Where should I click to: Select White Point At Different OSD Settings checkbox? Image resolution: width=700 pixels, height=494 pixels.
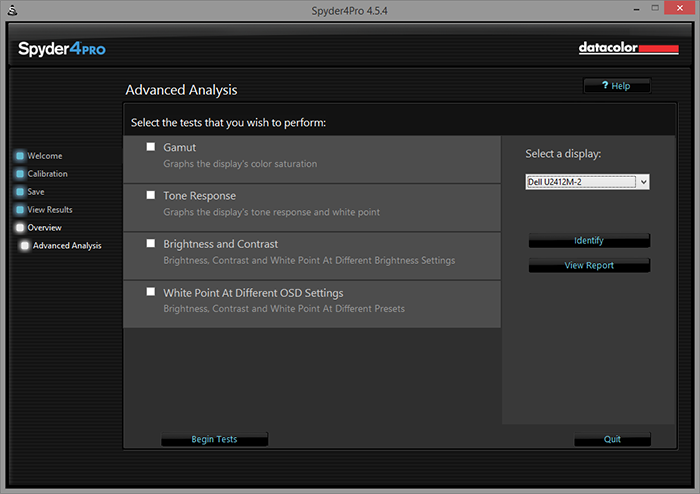click(x=151, y=292)
